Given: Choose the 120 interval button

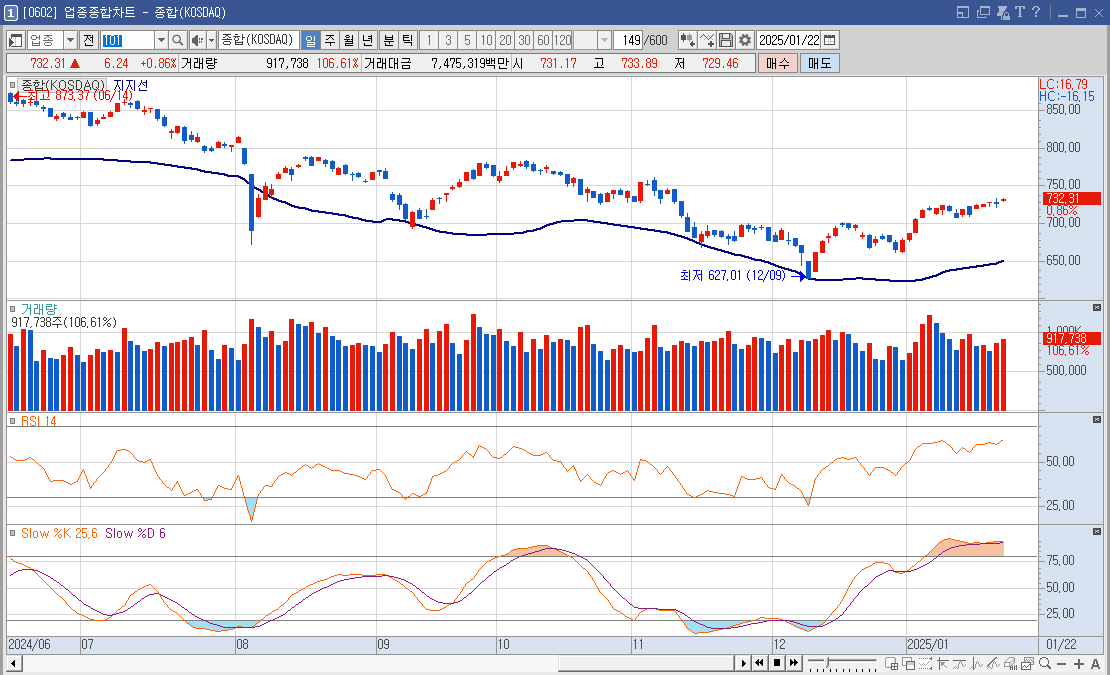Looking at the screenshot, I should (x=563, y=40).
